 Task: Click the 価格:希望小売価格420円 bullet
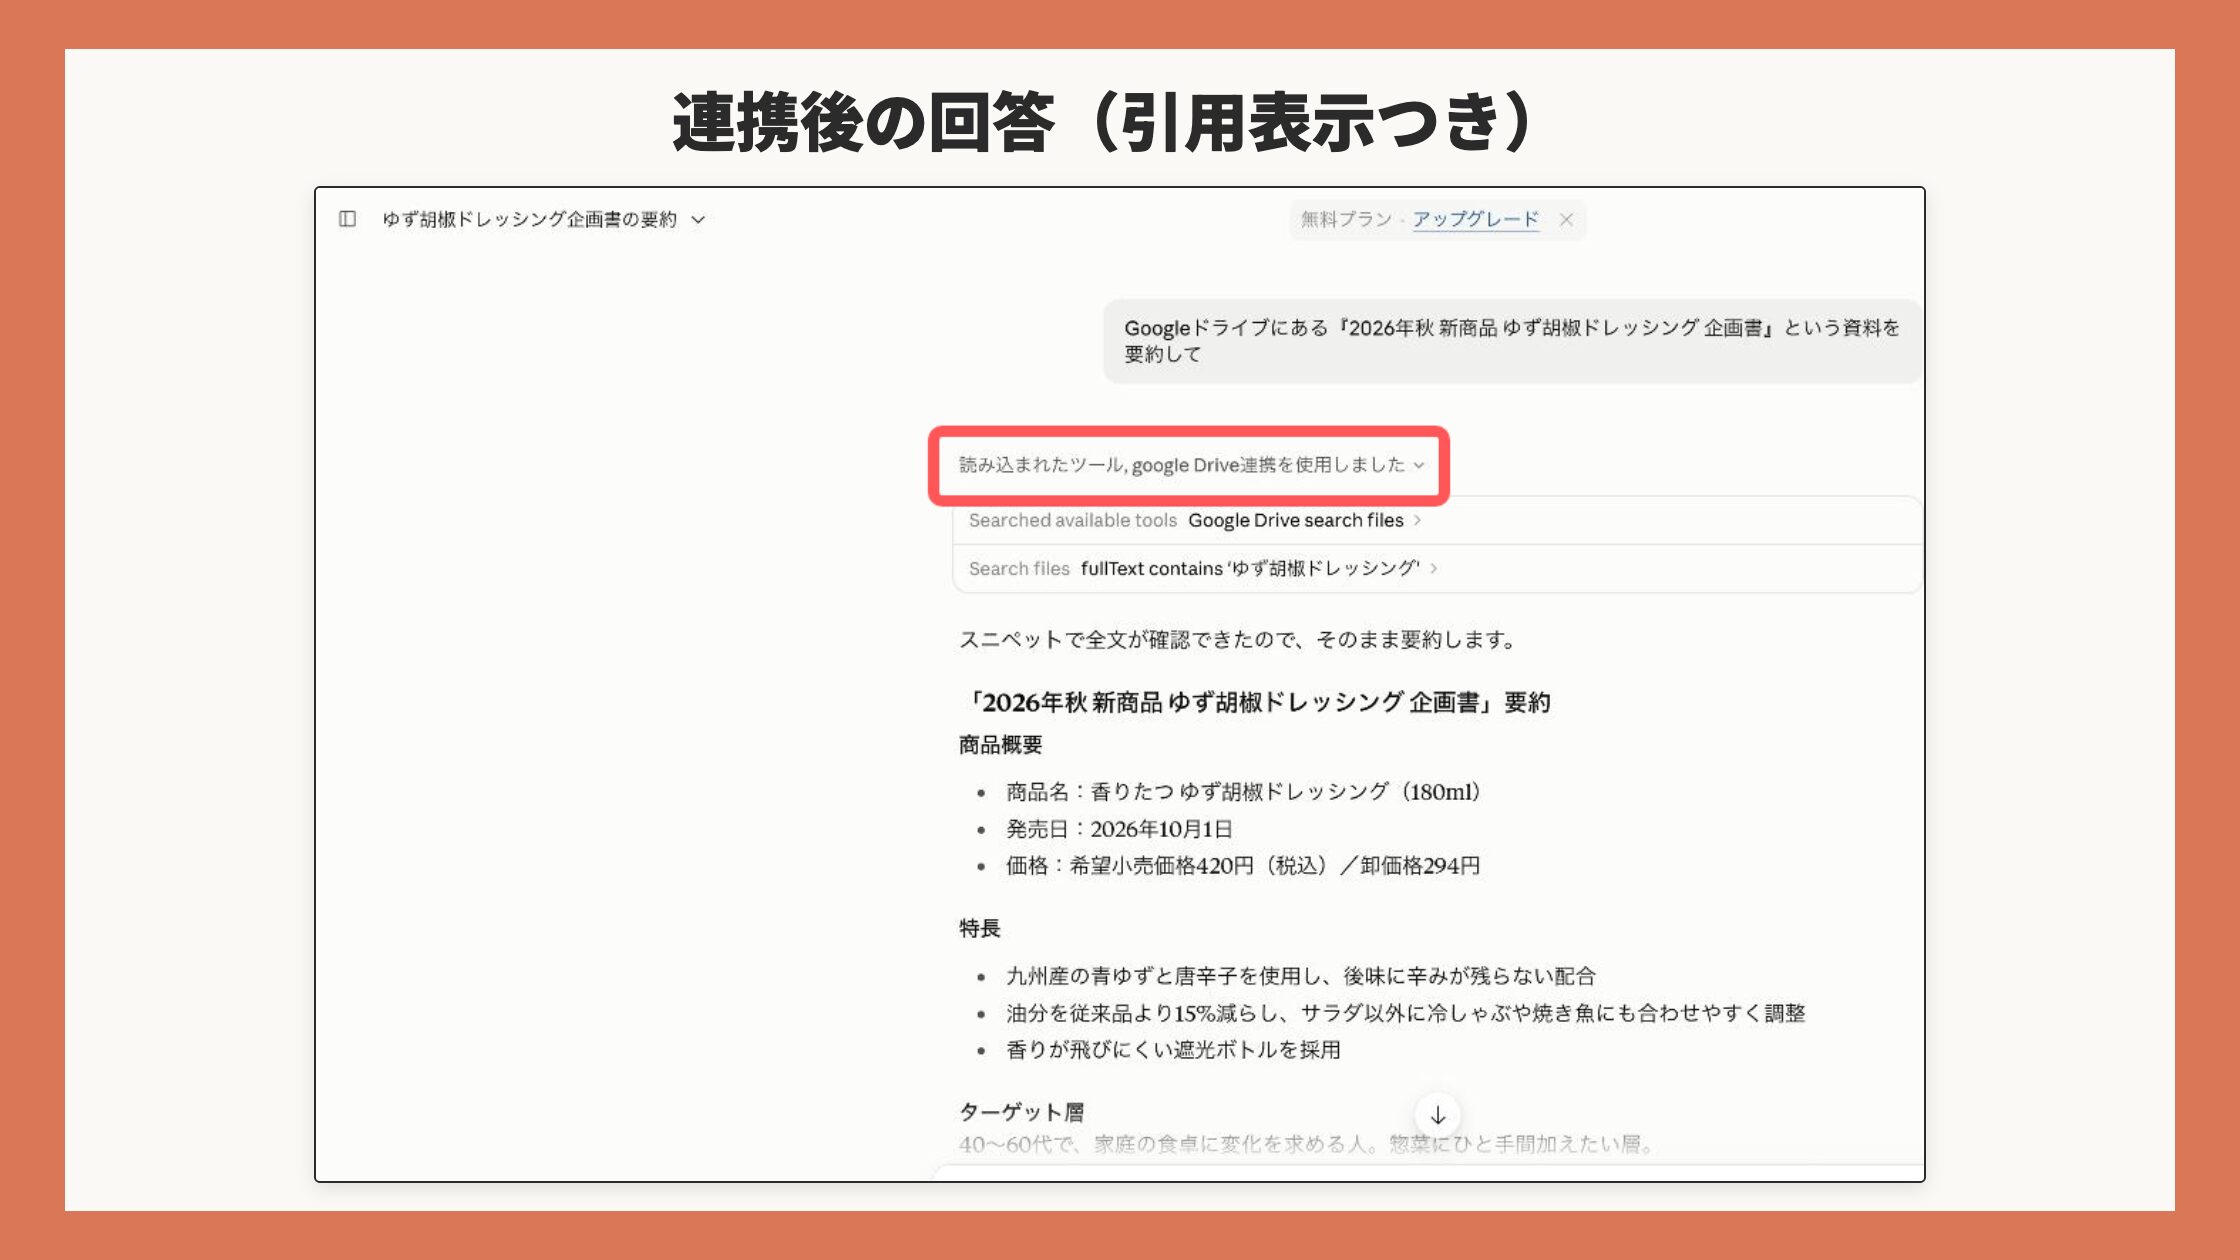(1242, 866)
